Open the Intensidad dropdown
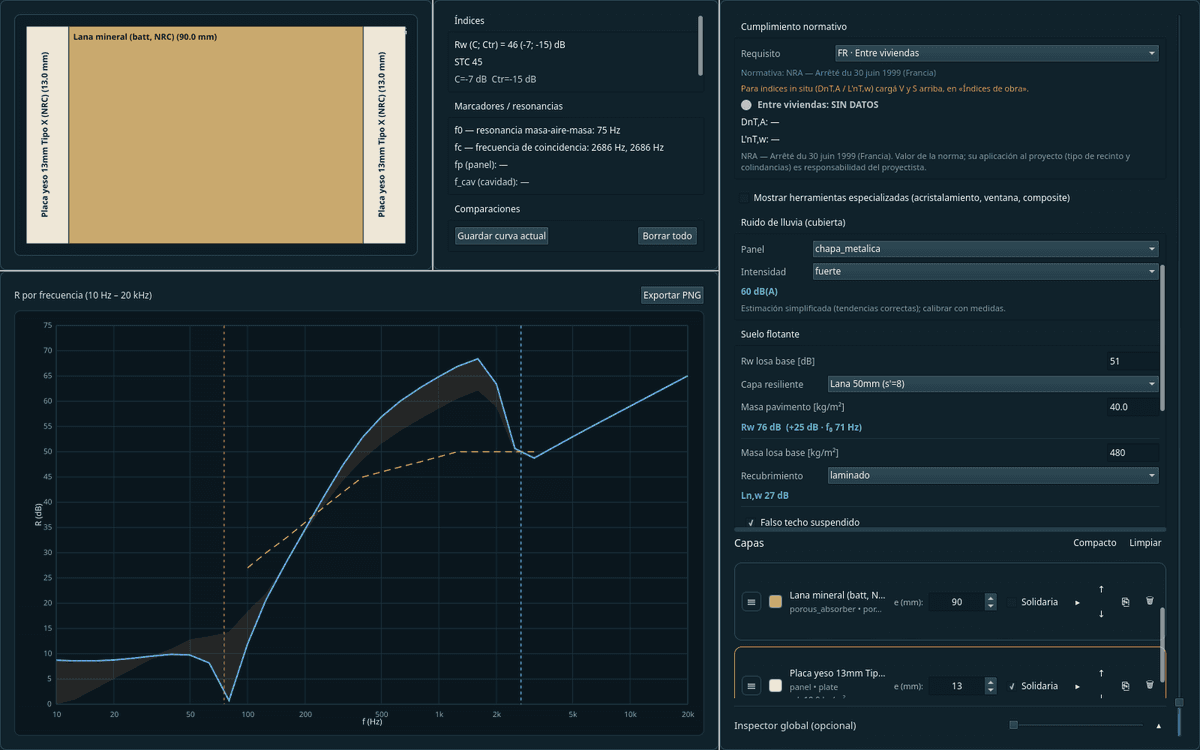Viewport: 1200px width, 750px height. pos(986,271)
